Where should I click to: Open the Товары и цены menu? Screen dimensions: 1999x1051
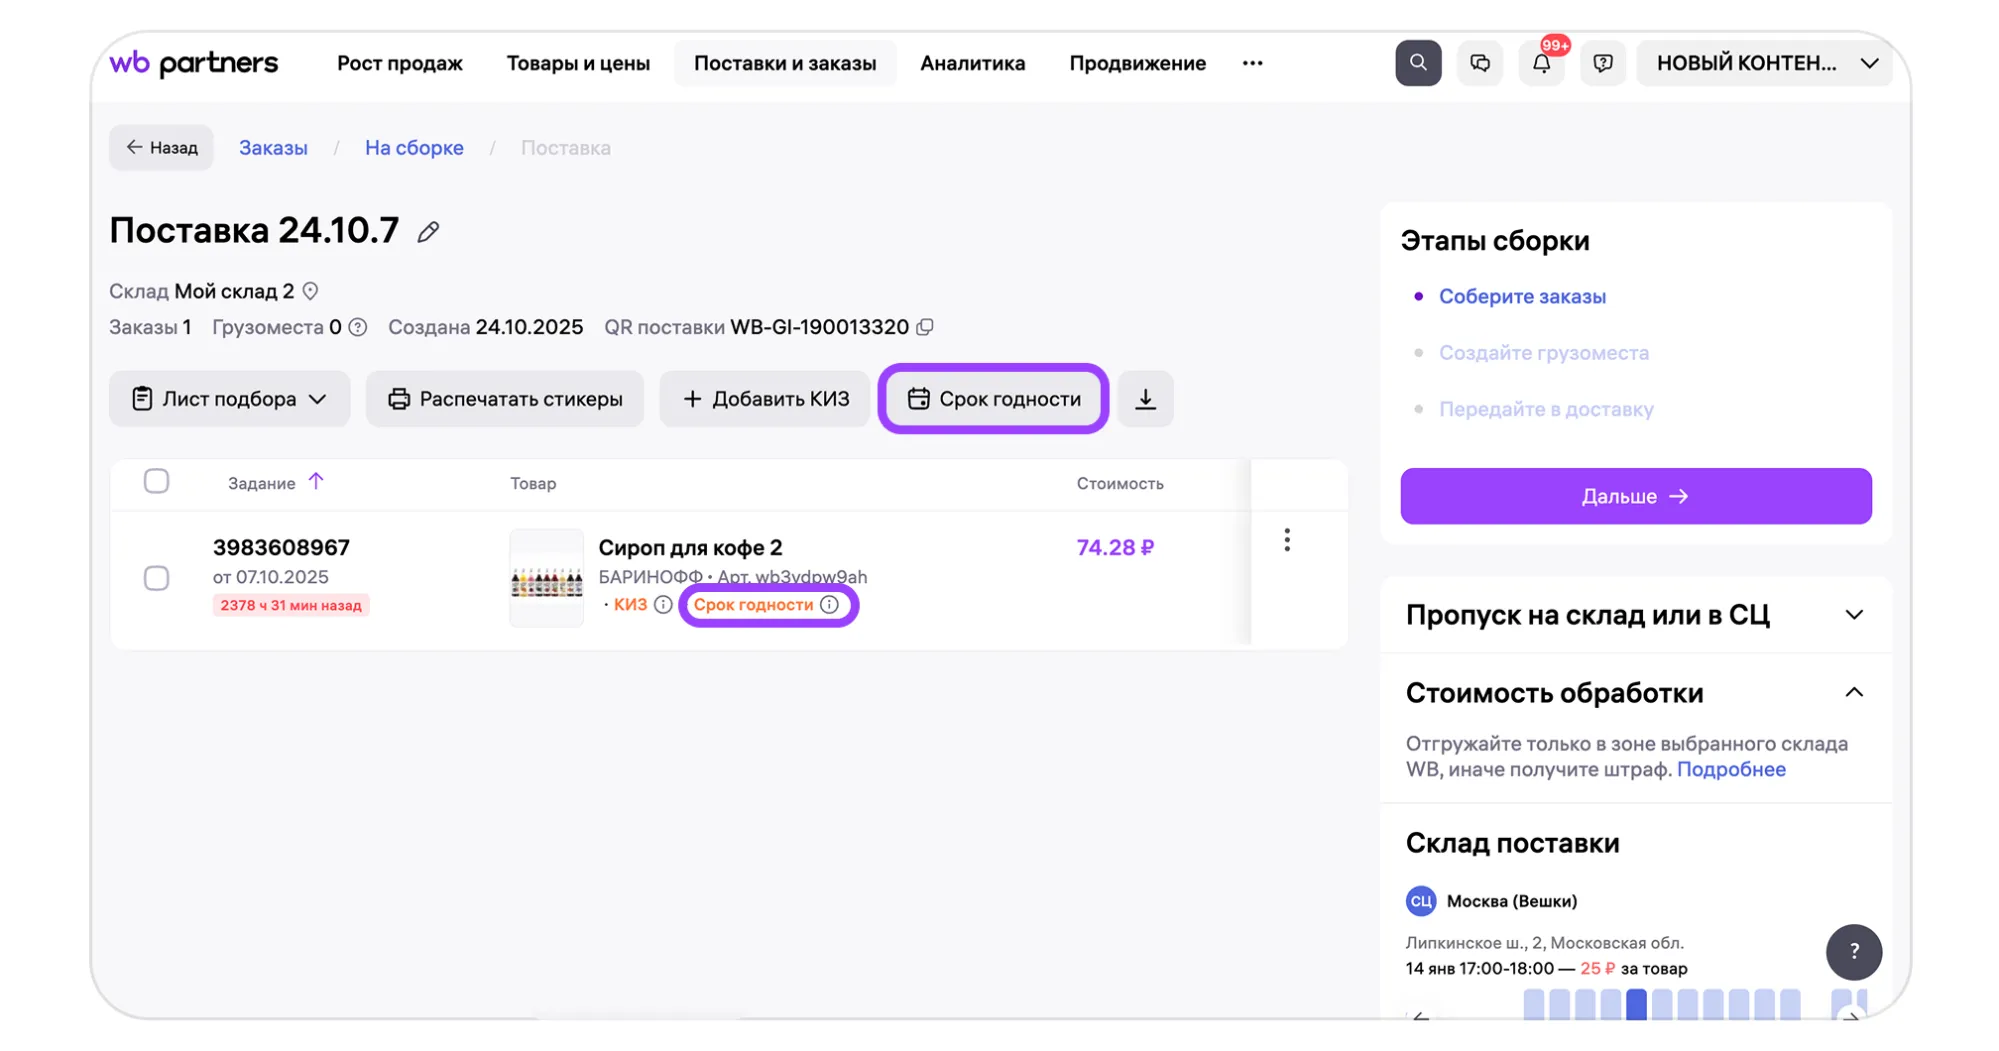coord(577,63)
